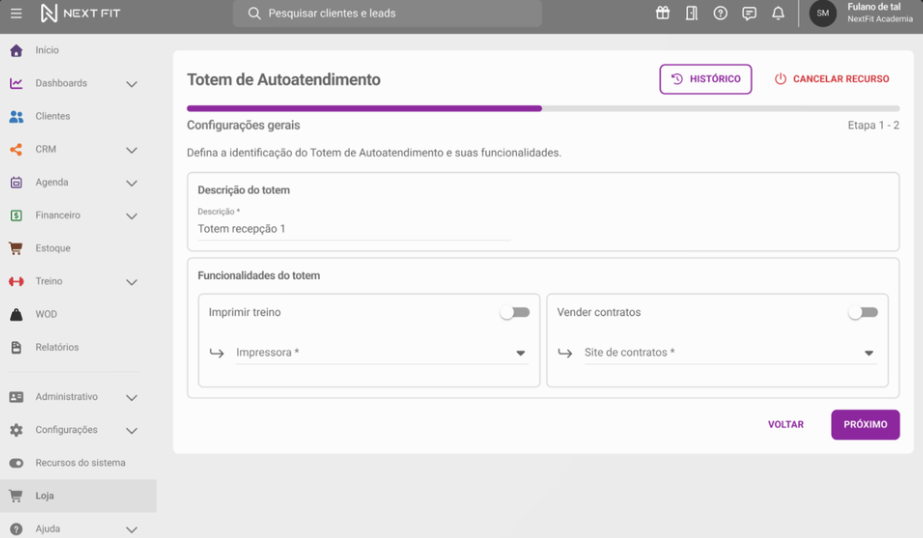
Task: Click the Descrição input field
Action: tap(354, 228)
